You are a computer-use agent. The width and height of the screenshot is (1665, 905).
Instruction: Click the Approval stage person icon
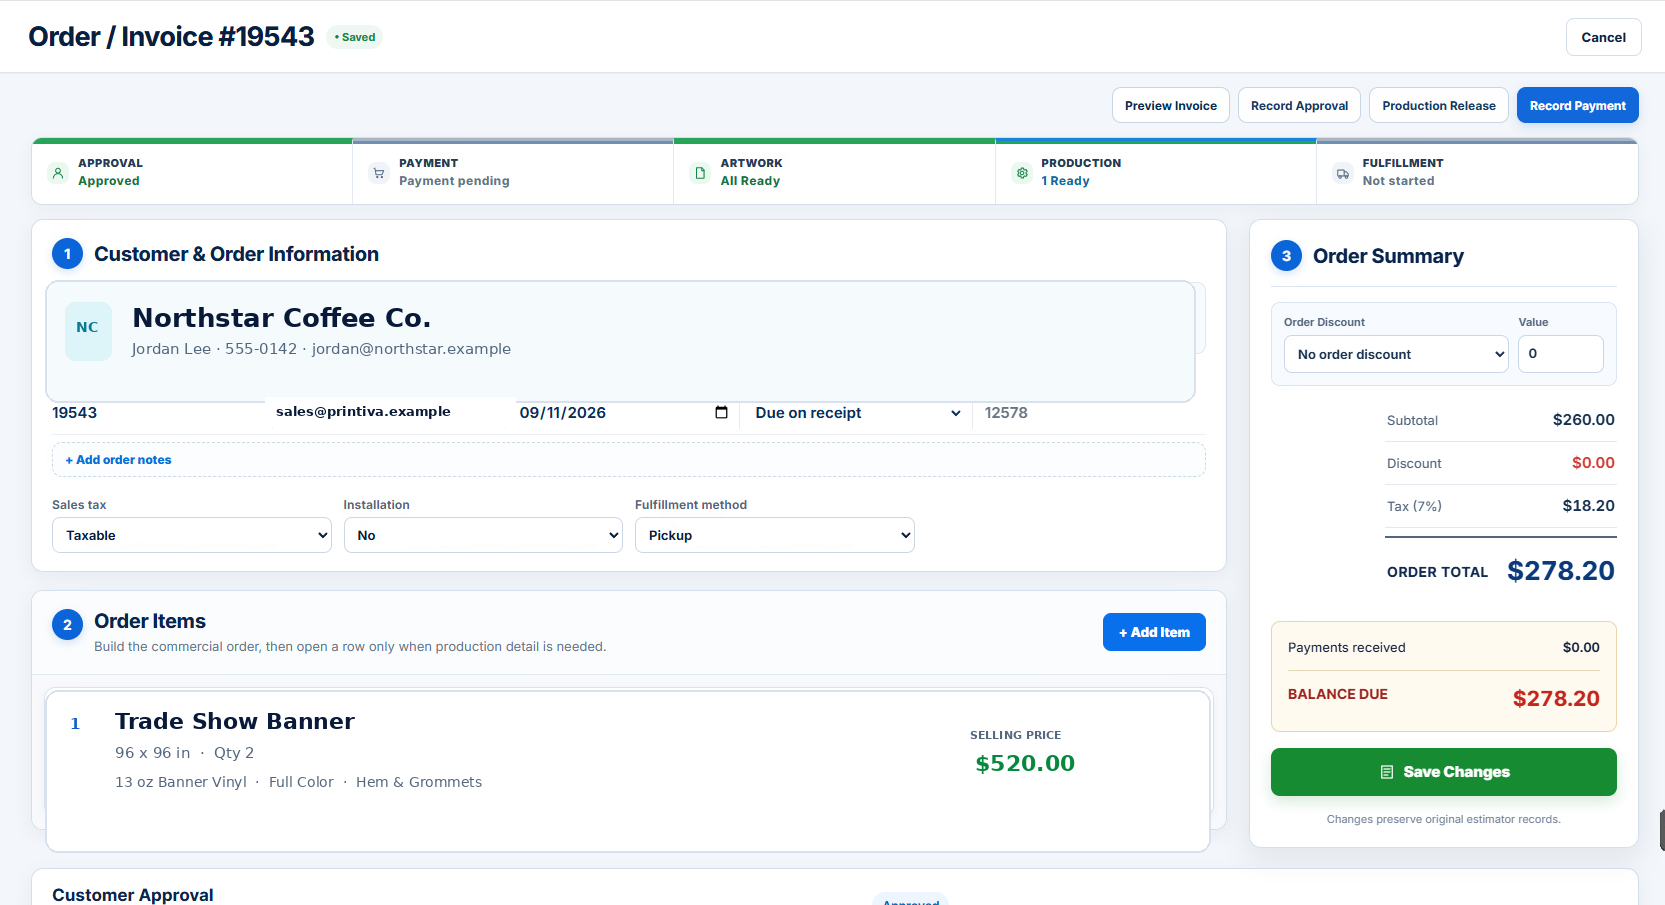58,173
